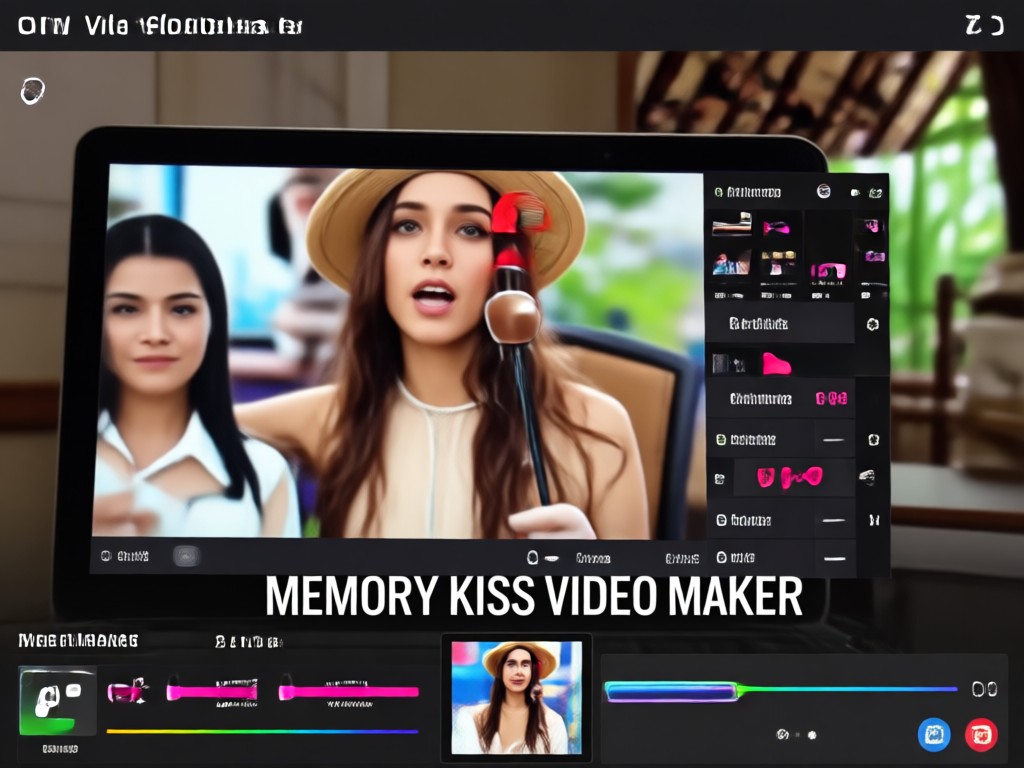This screenshot has width=1024, height=768.
Task: Click the rightmost icon in the side panel header
Action: pos(875,193)
